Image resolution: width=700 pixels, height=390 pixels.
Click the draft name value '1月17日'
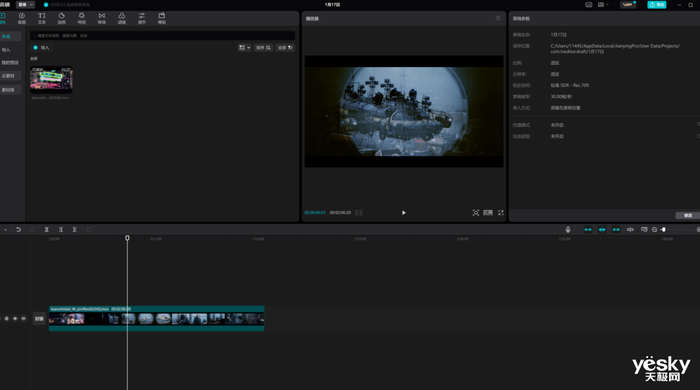(x=558, y=35)
